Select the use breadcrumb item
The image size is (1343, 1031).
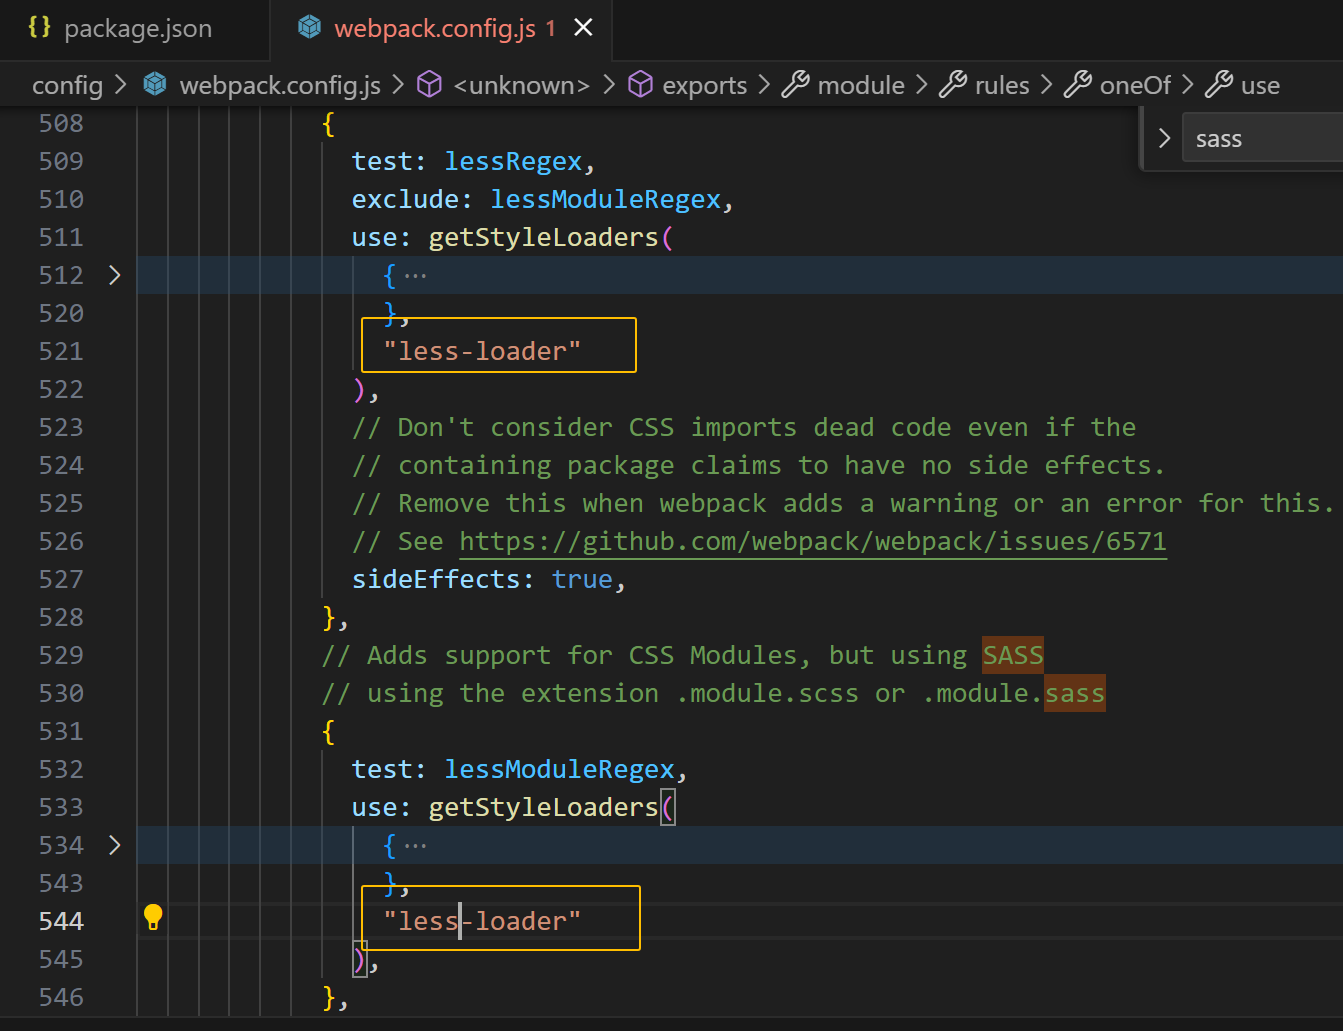tap(1260, 85)
